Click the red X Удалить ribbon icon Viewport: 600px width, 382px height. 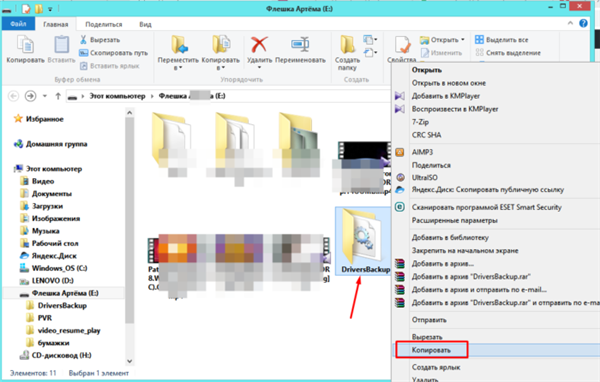tap(259, 46)
